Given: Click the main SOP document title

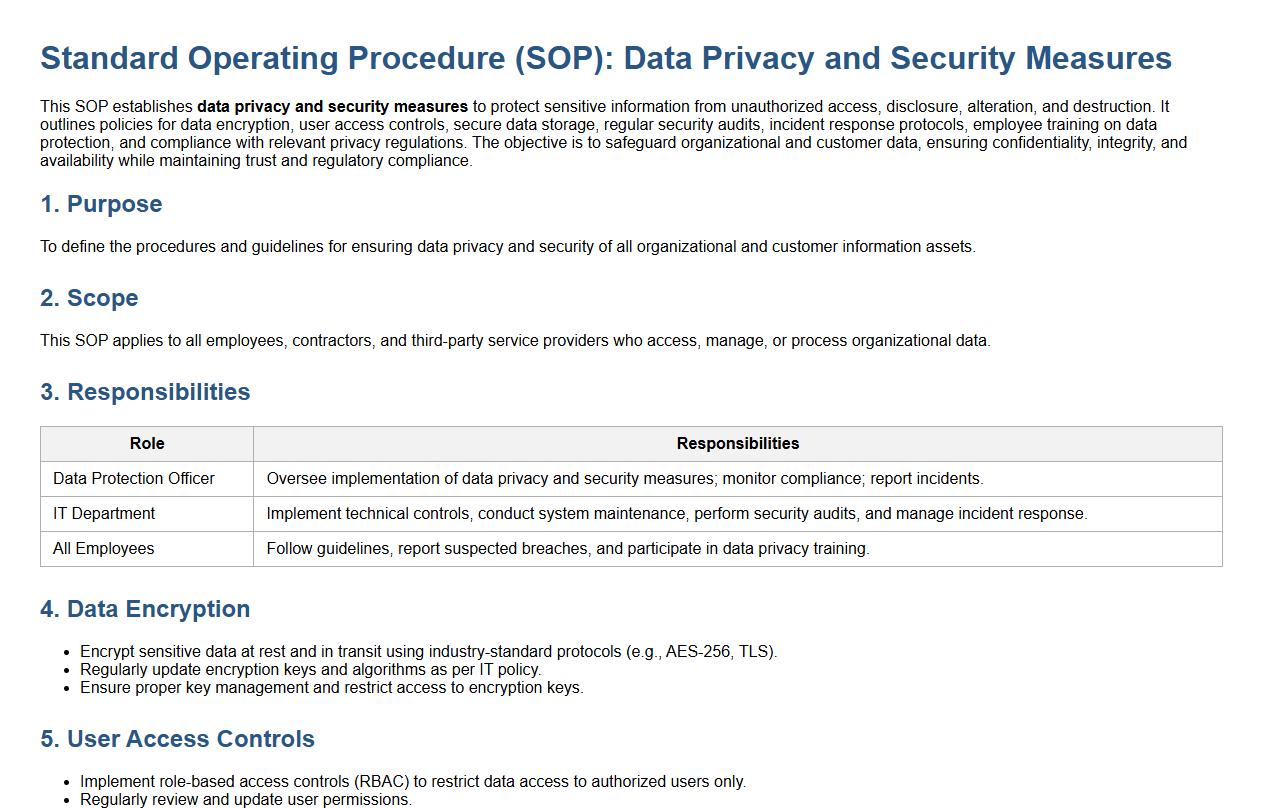Looking at the screenshot, I should pos(605,58).
